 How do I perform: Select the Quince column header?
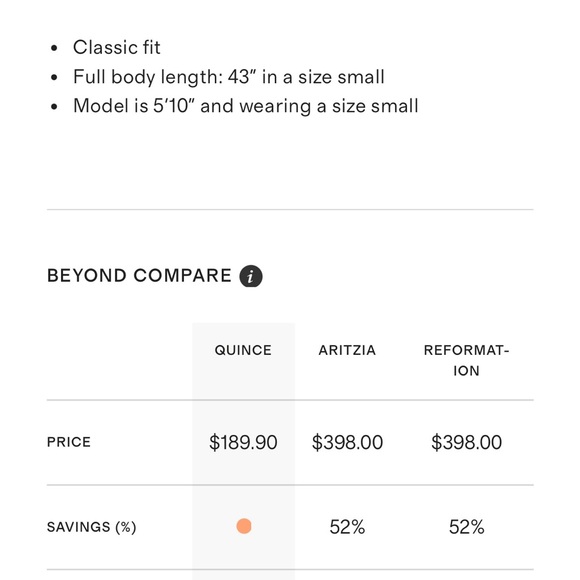[243, 350]
